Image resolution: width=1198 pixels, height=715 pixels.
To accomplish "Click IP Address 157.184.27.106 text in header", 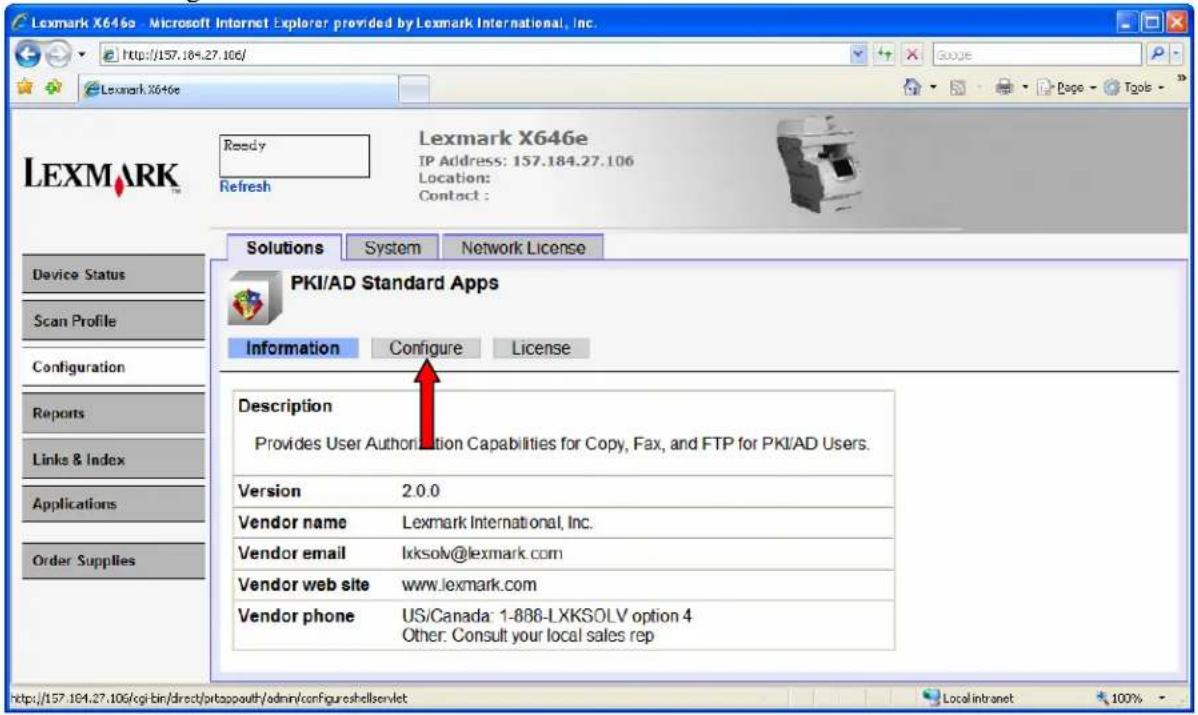I will coord(526,161).
